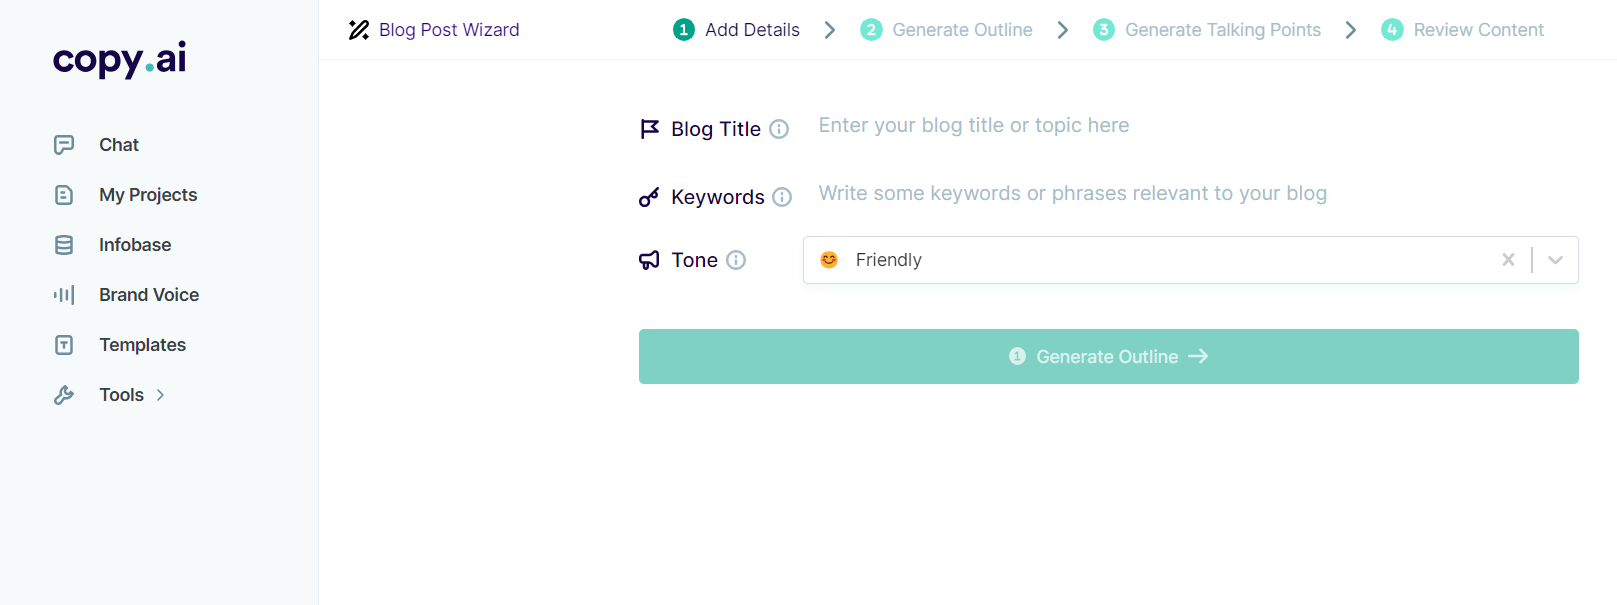Click the Generate Outline button
The image size is (1617, 605).
(1108, 357)
